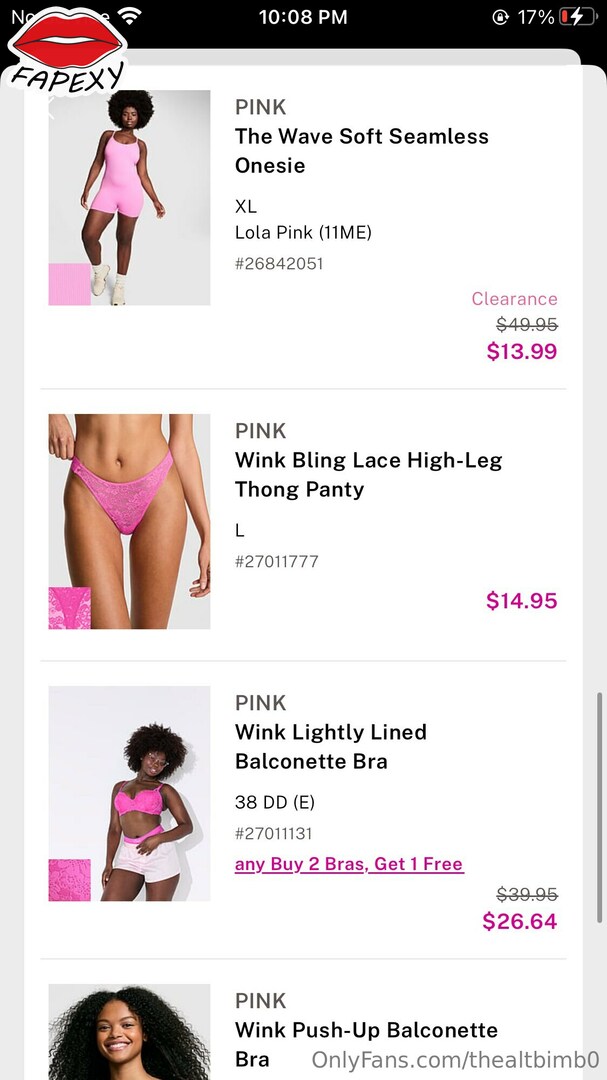
Task: Open the Wink Bling Lace Thong photo
Action: click(130, 521)
